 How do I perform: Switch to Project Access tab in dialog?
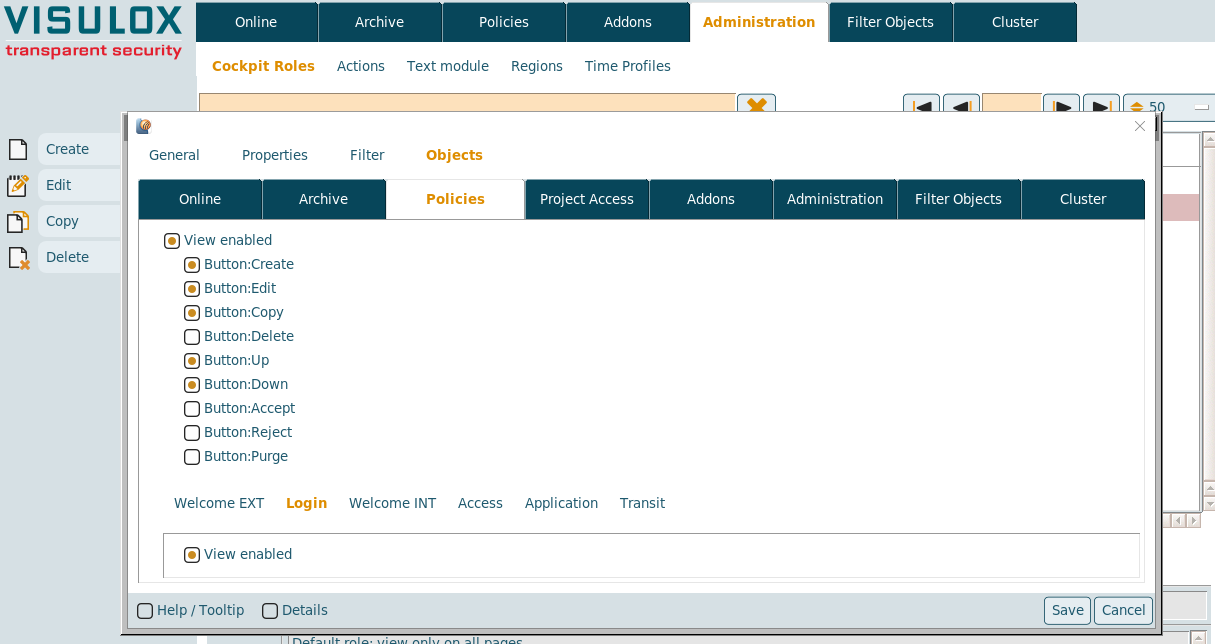(587, 199)
